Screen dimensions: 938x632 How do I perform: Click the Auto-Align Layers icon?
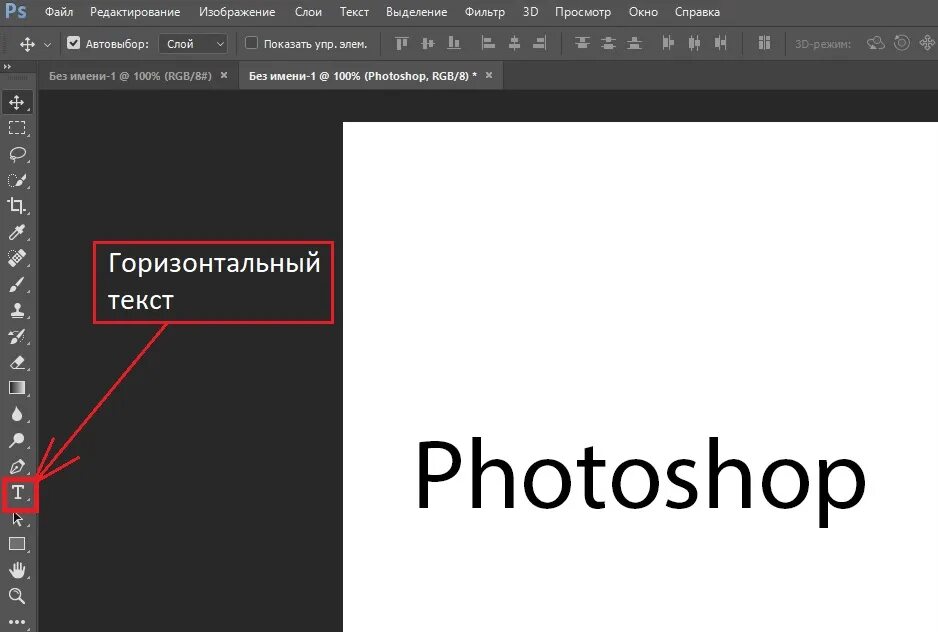pyautogui.click(x=764, y=43)
